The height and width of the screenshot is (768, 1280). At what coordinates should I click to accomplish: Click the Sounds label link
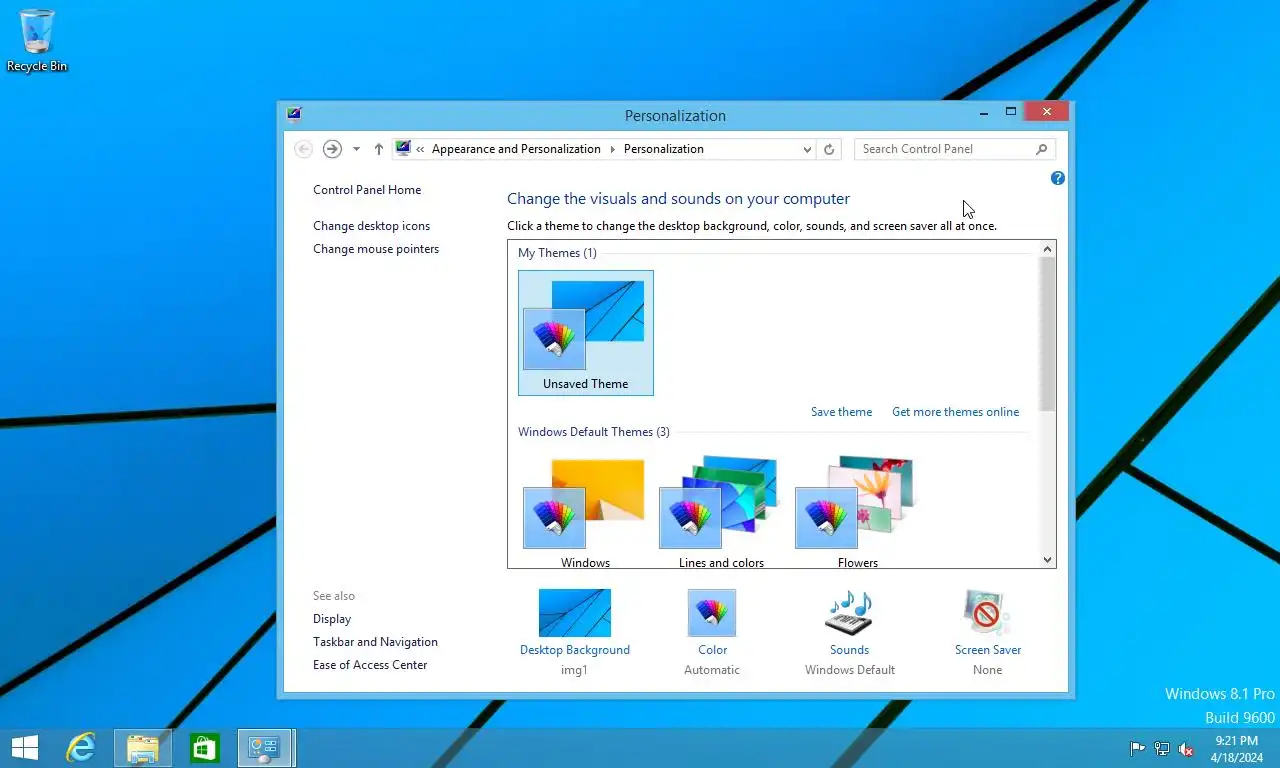click(849, 650)
